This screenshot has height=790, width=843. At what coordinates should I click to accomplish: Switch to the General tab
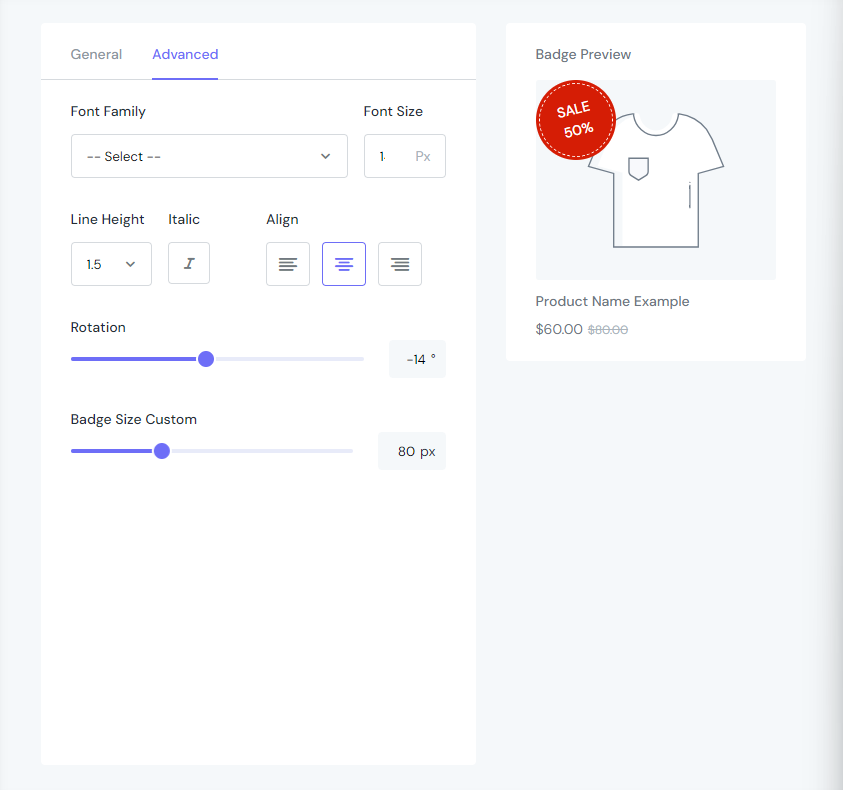(x=96, y=54)
